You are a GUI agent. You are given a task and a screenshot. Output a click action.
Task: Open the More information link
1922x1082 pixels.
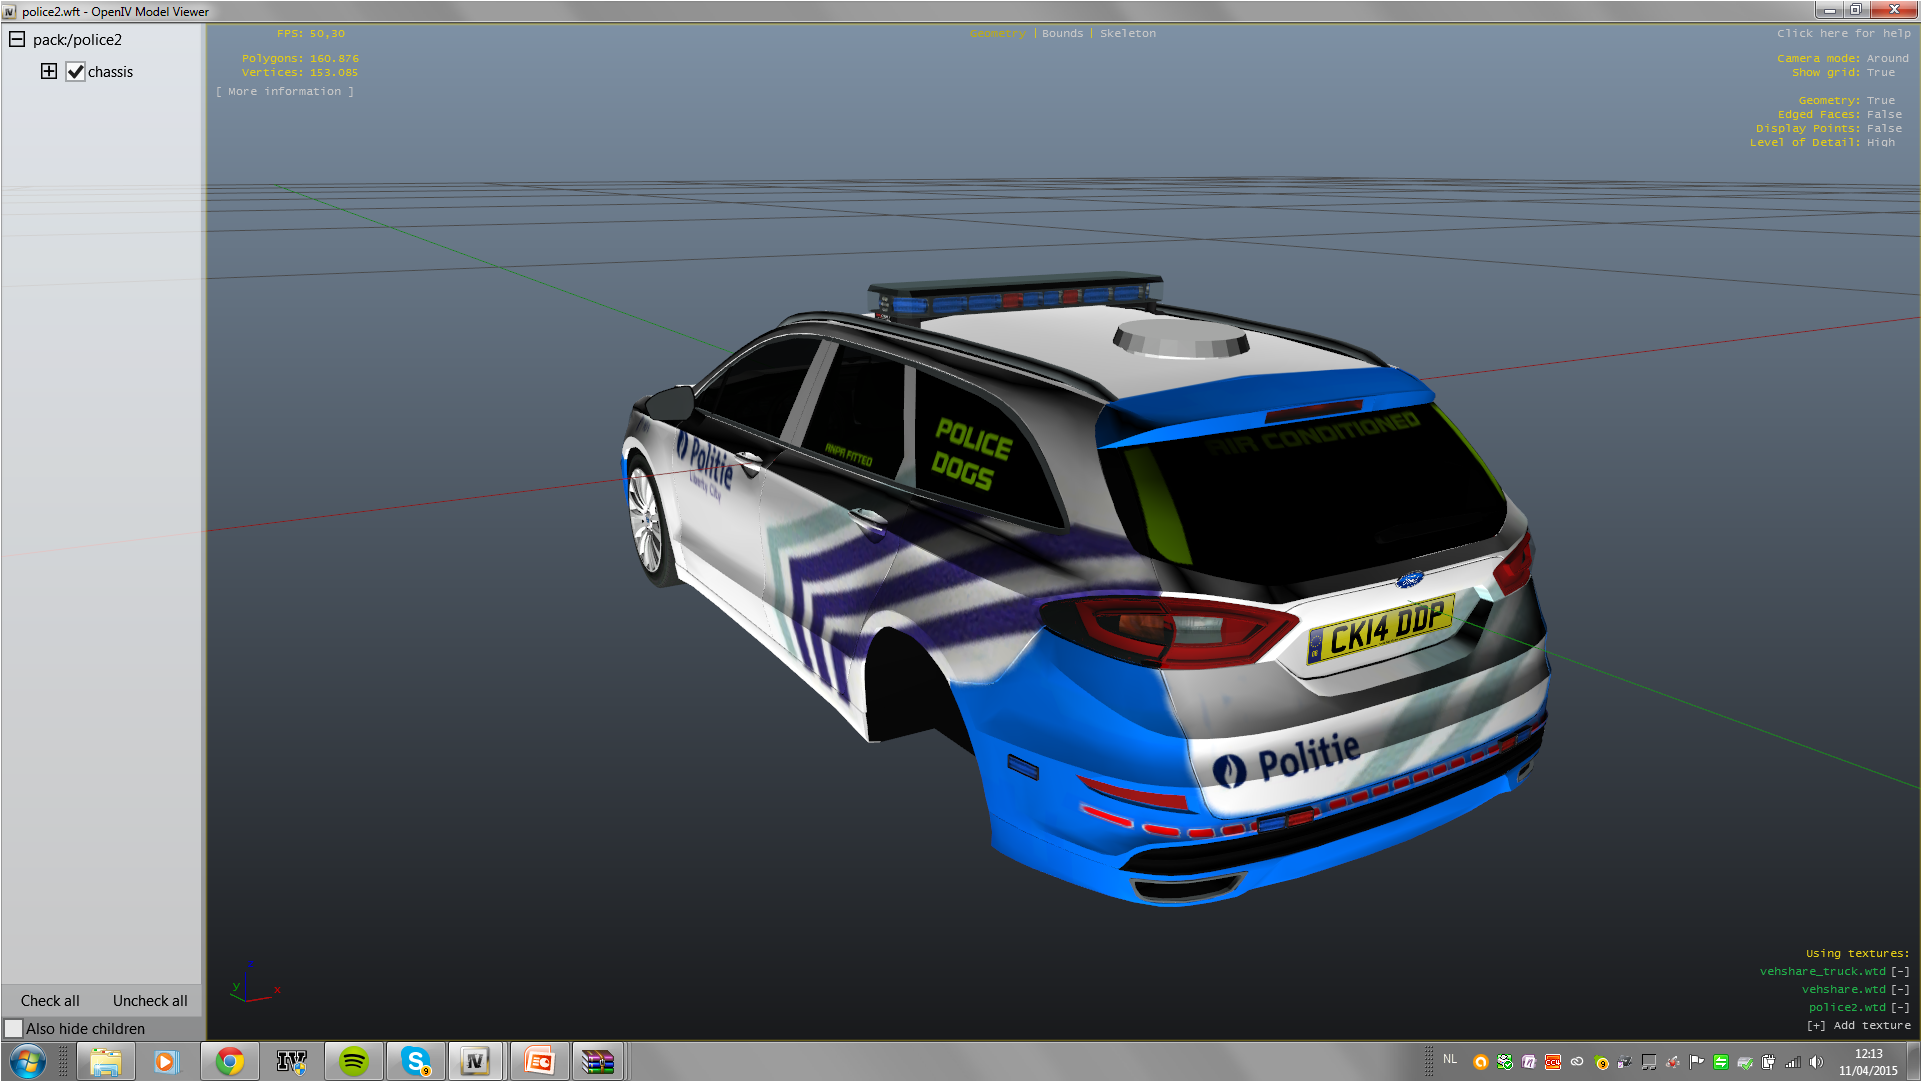[285, 91]
